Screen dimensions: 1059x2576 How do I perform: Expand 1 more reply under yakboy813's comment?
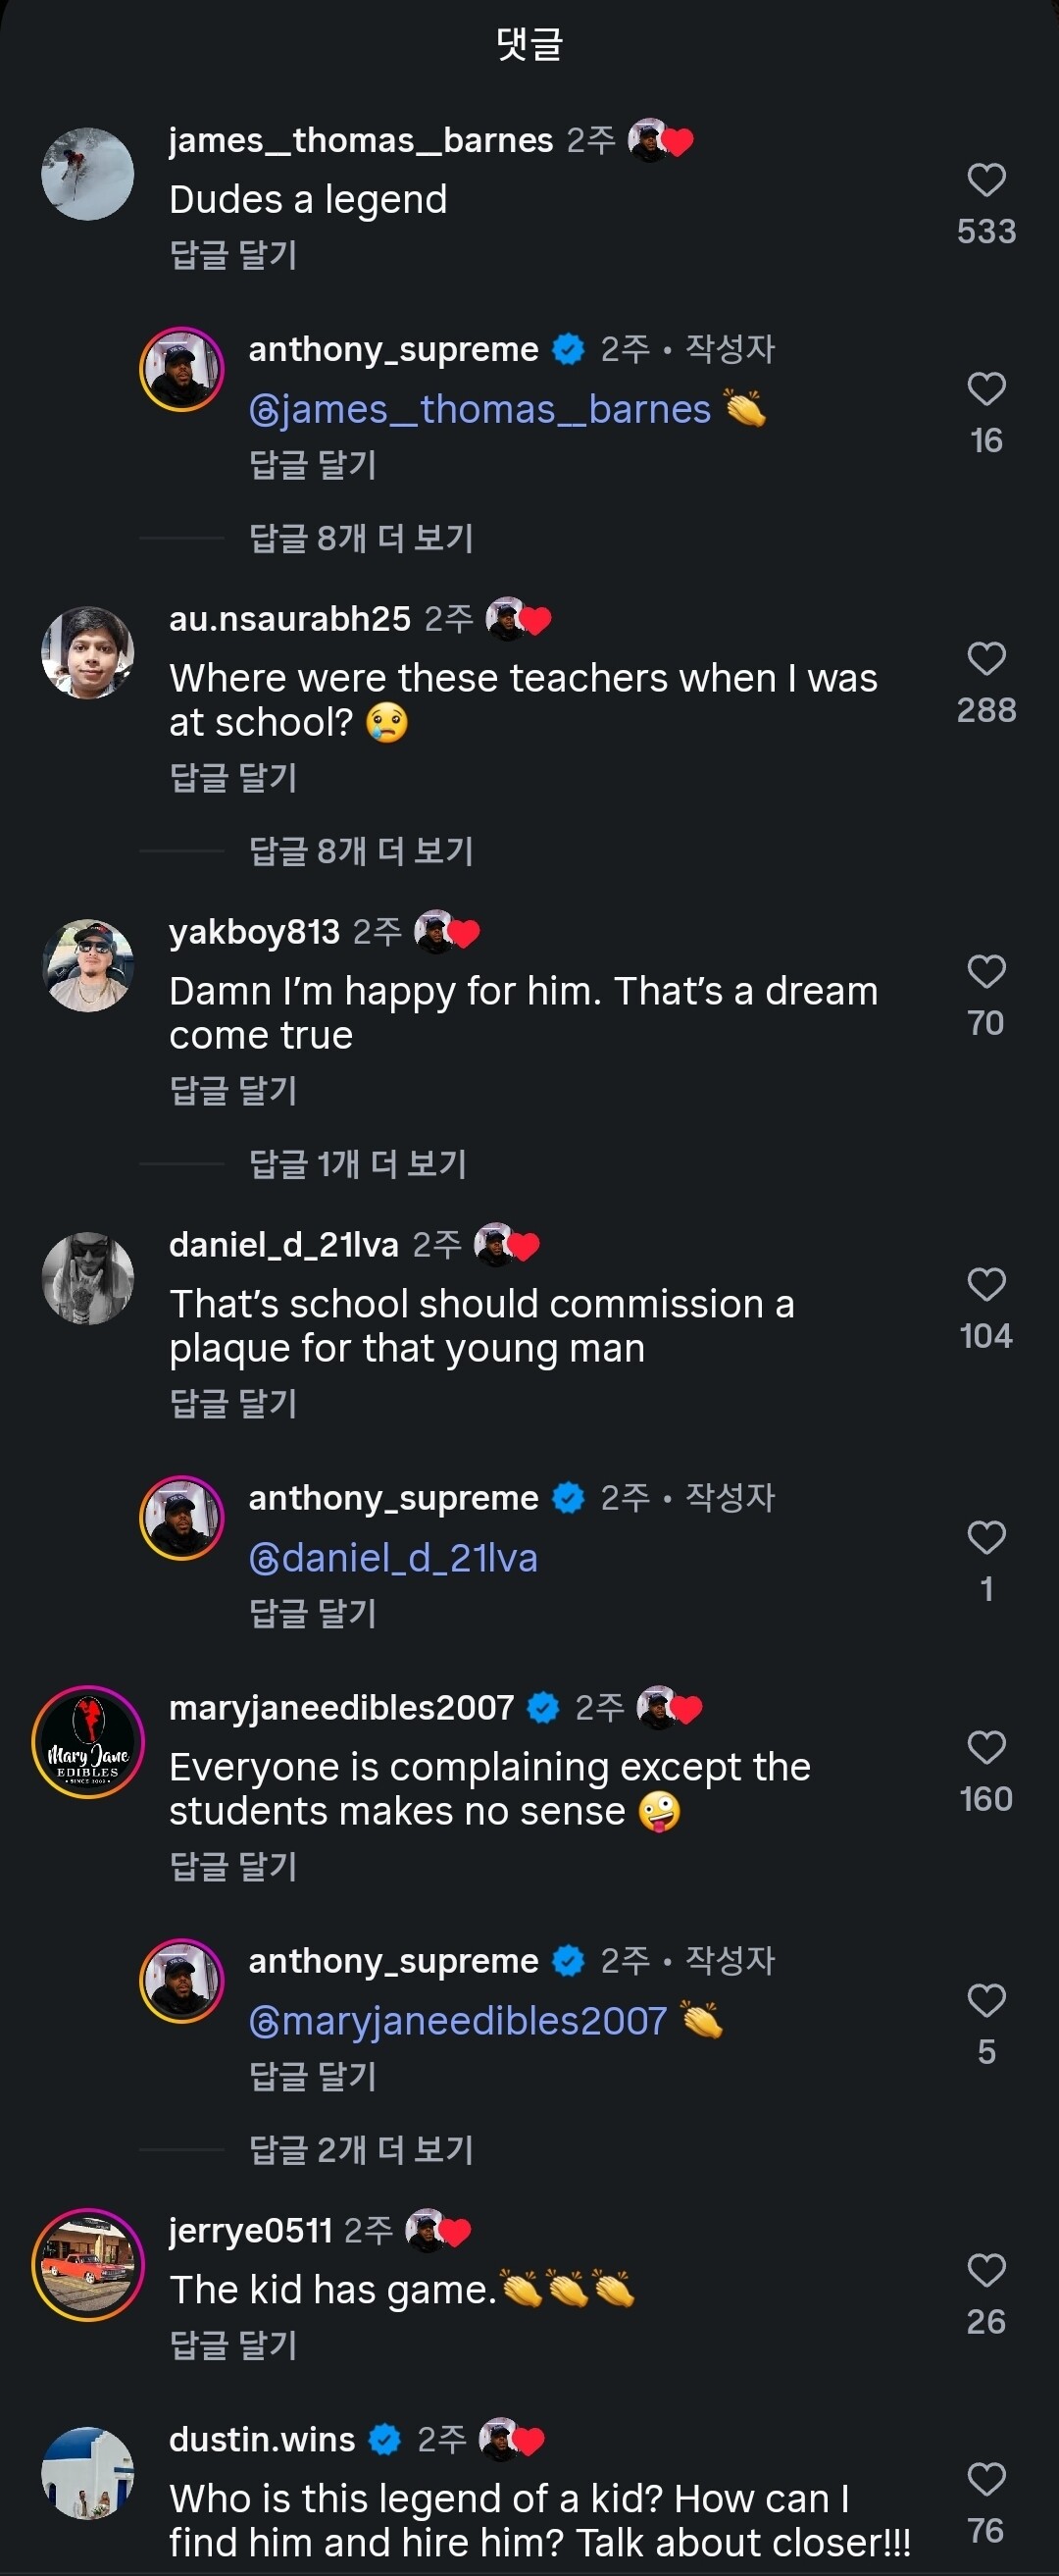pyautogui.click(x=357, y=1164)
